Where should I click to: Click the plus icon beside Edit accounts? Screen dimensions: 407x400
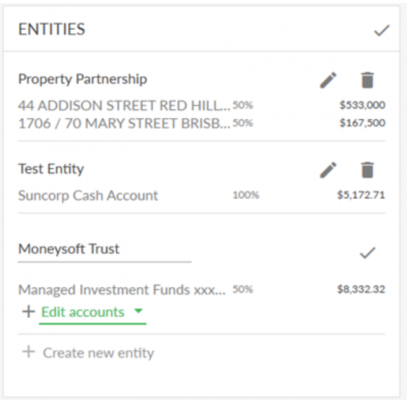(28, 312)
